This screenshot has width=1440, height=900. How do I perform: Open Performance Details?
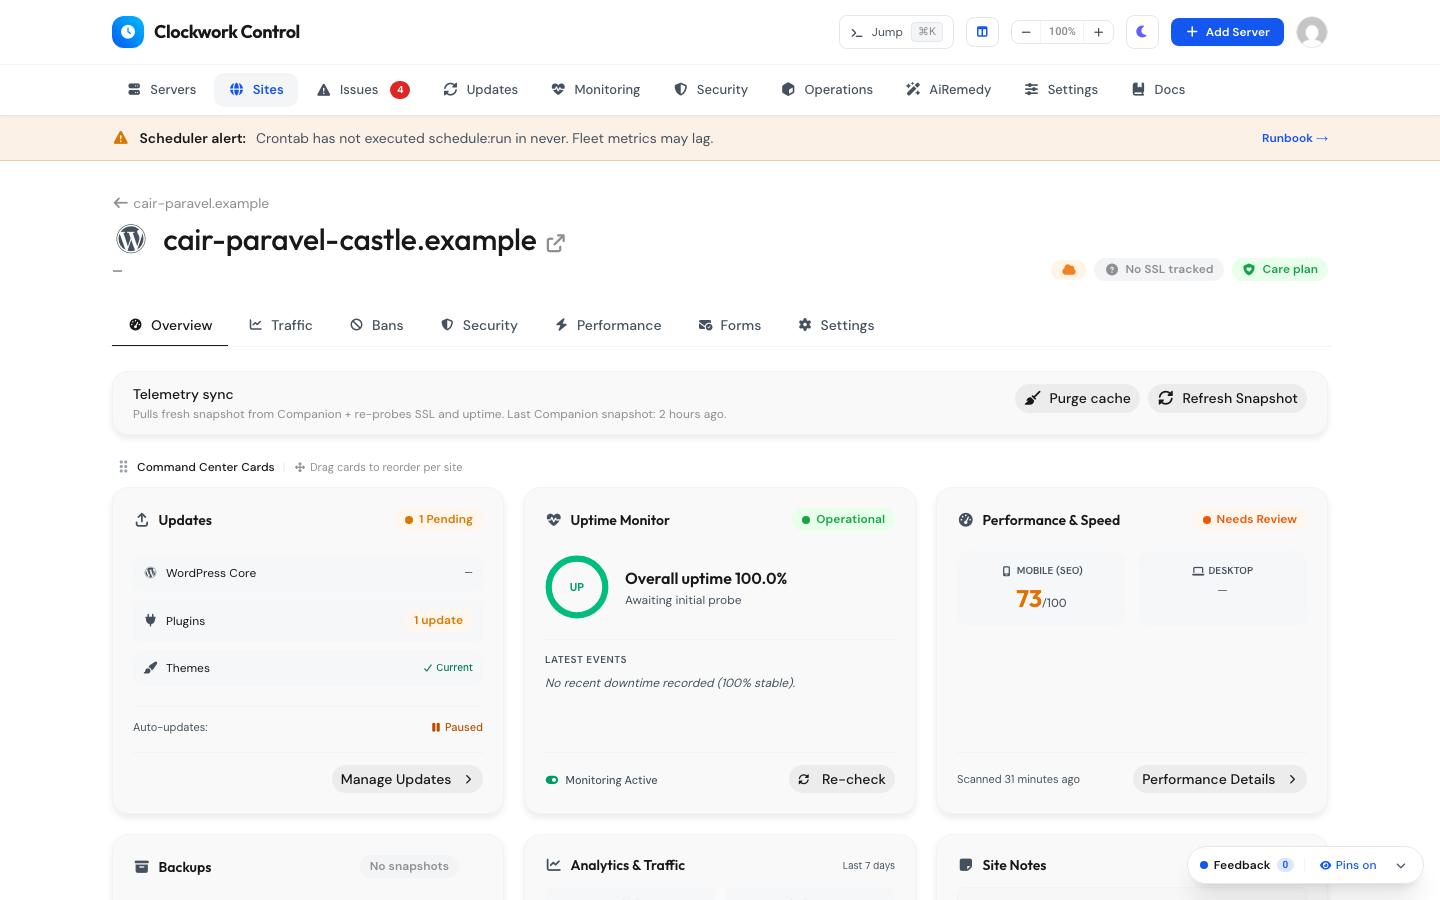(x=1220, y=779)
